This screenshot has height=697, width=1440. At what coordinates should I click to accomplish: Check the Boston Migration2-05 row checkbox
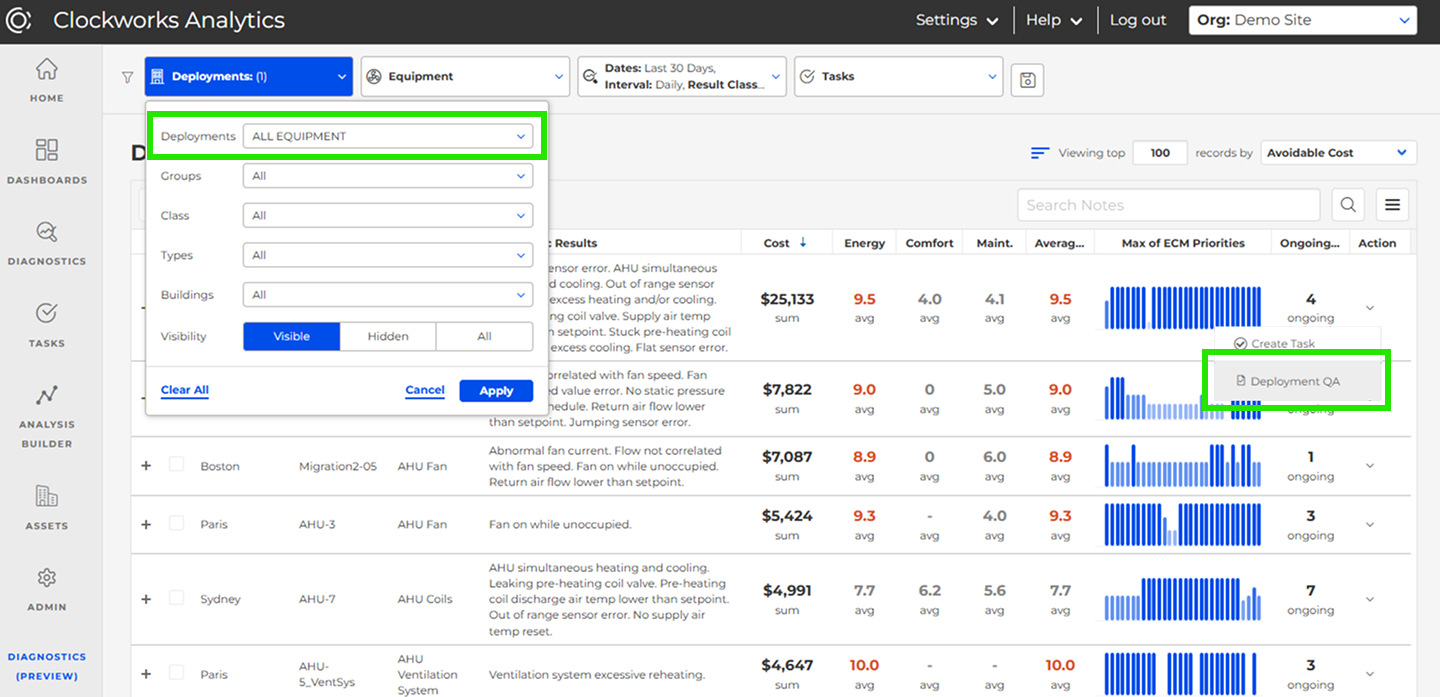(x=176, y=465)
